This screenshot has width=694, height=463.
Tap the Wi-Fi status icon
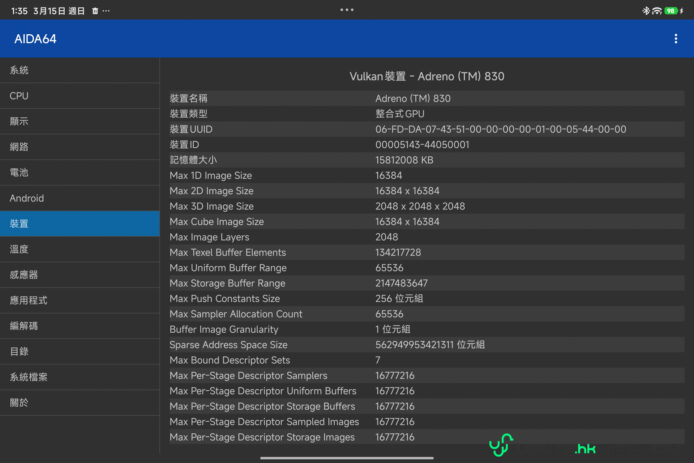[x=656, y=10]
